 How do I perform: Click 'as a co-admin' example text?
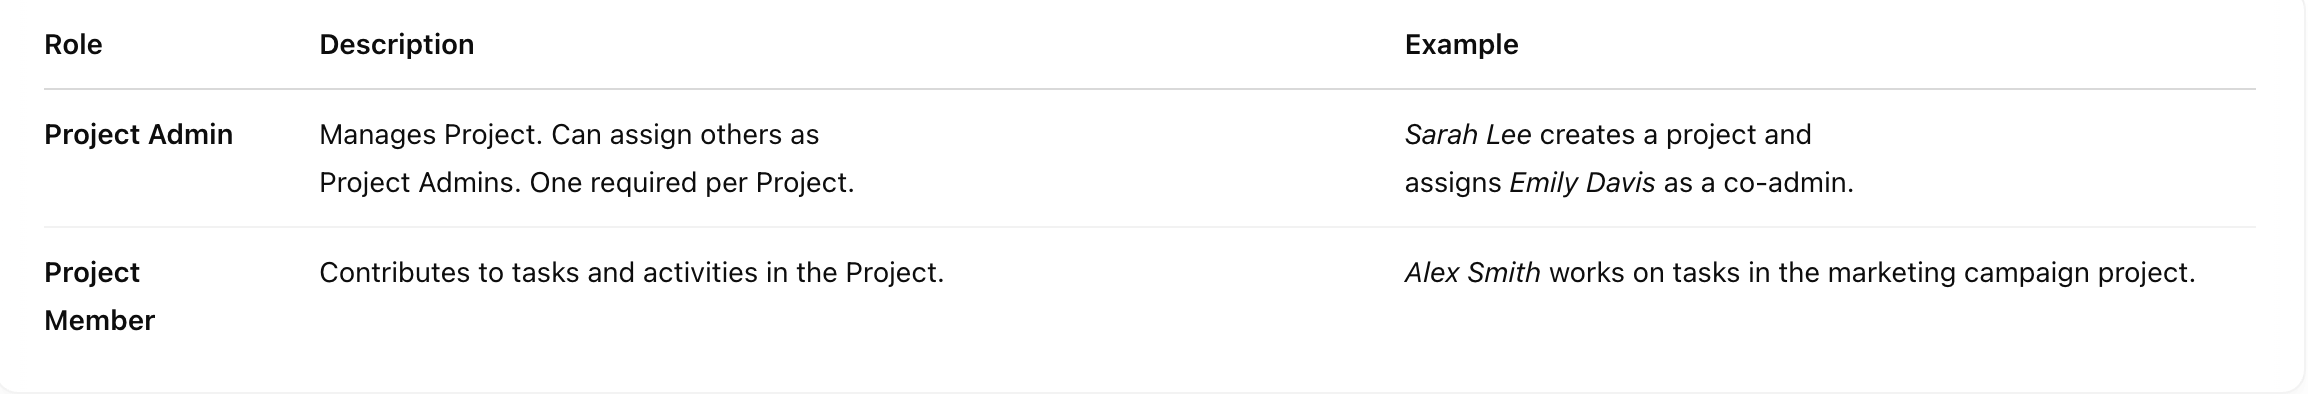1758,183
